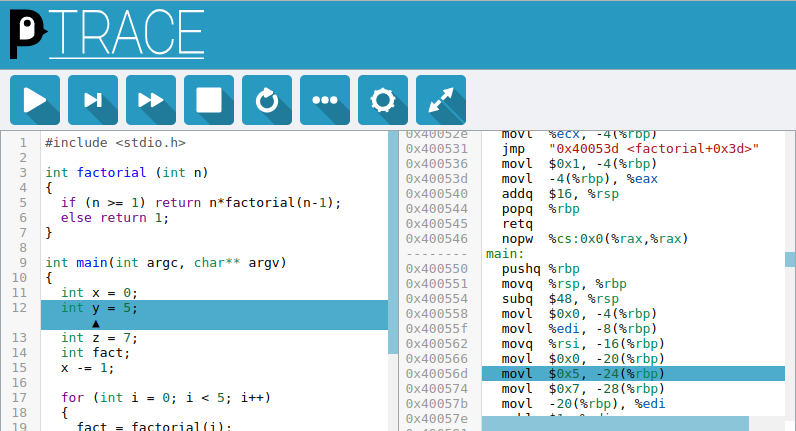Click the assembly panel horizontal scrollbar
This screenshot has width=796, height=431.
pyautogui.click(x=615, y=423)
